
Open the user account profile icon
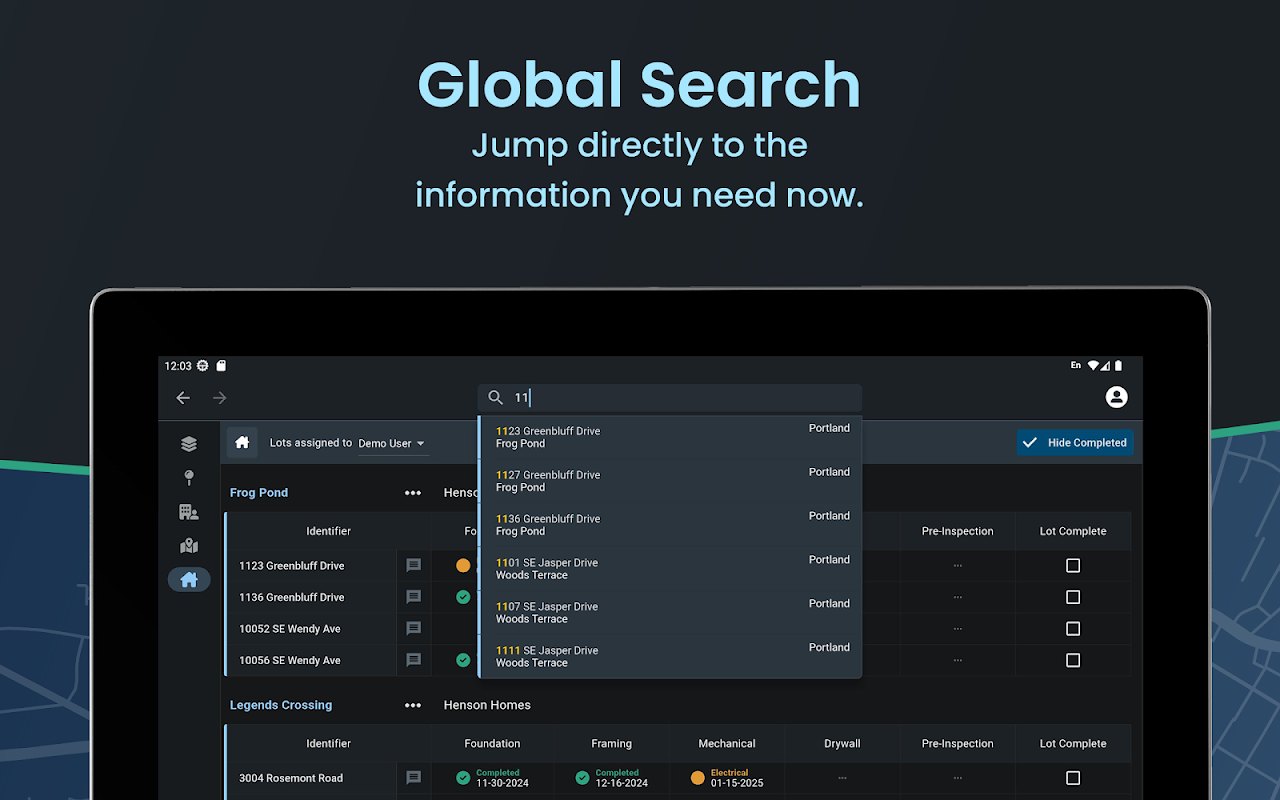pyautogui.click(x=1117, y=397)
